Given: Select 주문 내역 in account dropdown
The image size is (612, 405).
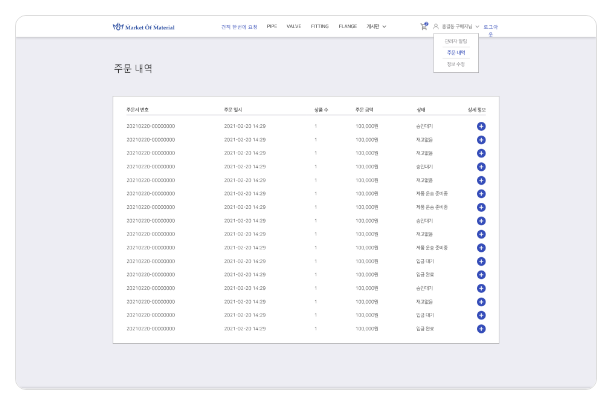Looking at the screenshot, I should (x=456, y=53).
